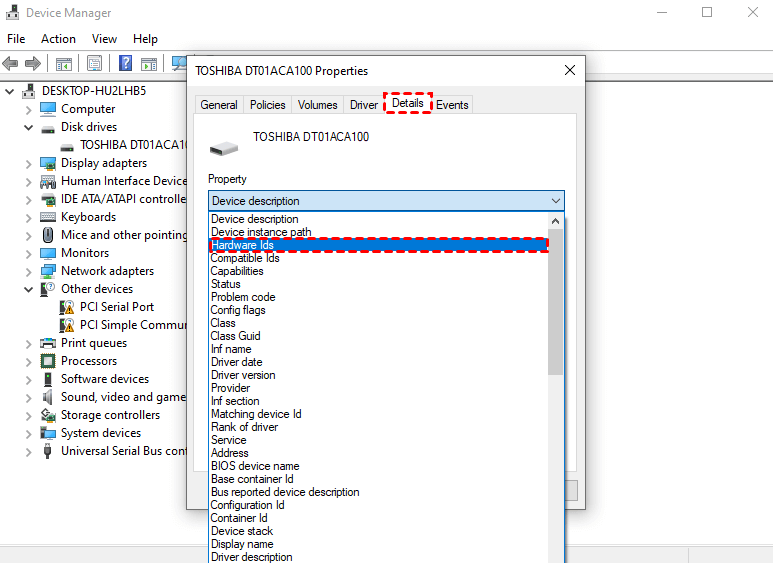Choose Device instance path option
Screen dimensions: 773x563
[x=378, y=232]
